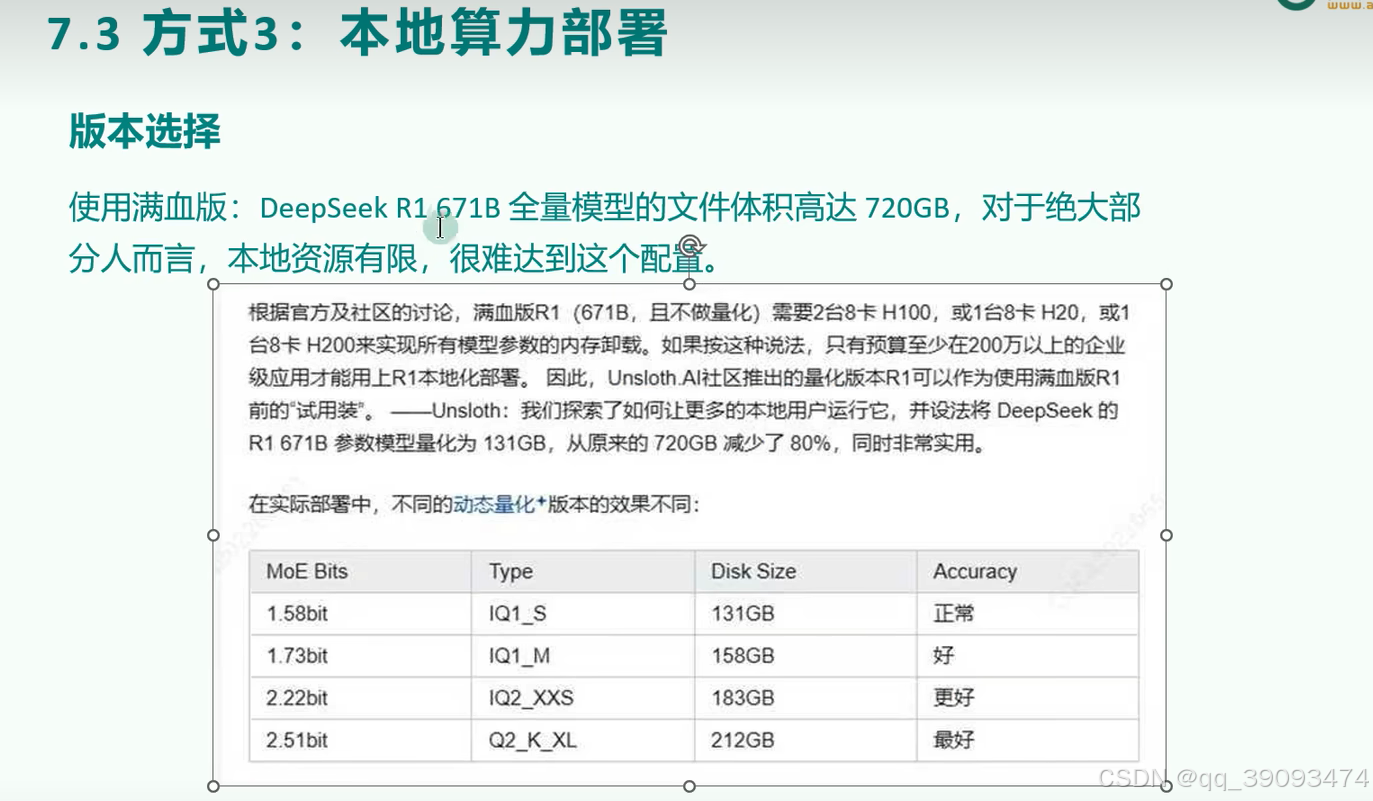1373x801 pixels.
Task: Select the 183GB cell
Action: click(x=806, y=698)
